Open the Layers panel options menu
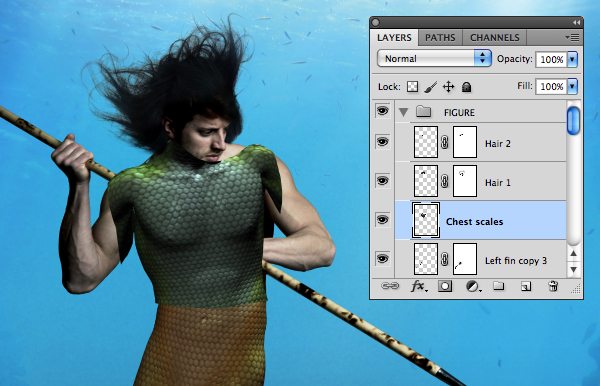 tap(572, 37)
